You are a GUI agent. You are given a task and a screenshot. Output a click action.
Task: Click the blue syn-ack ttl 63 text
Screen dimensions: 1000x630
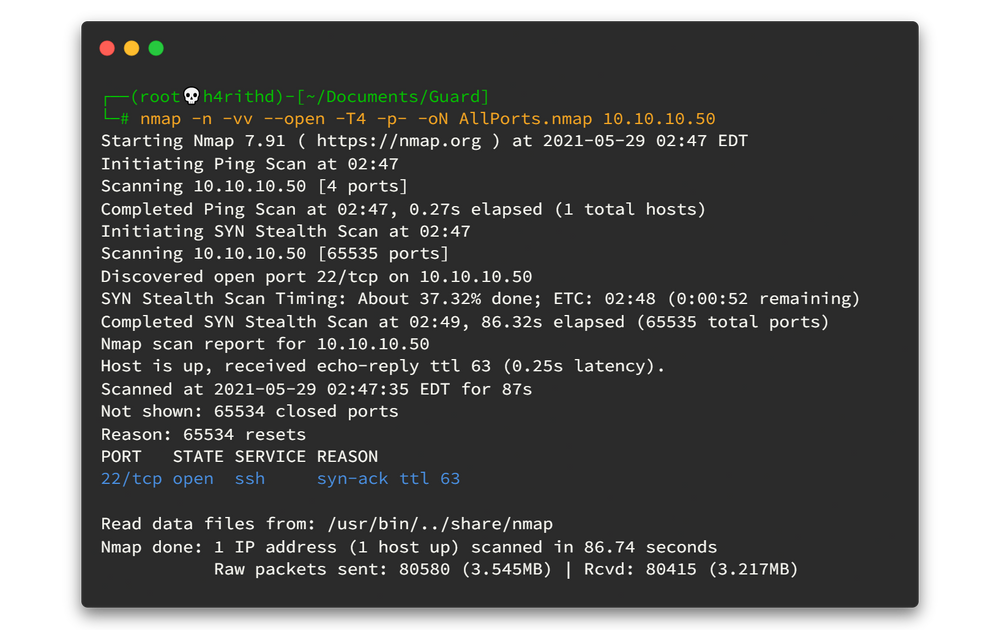[x=388, y=479]
